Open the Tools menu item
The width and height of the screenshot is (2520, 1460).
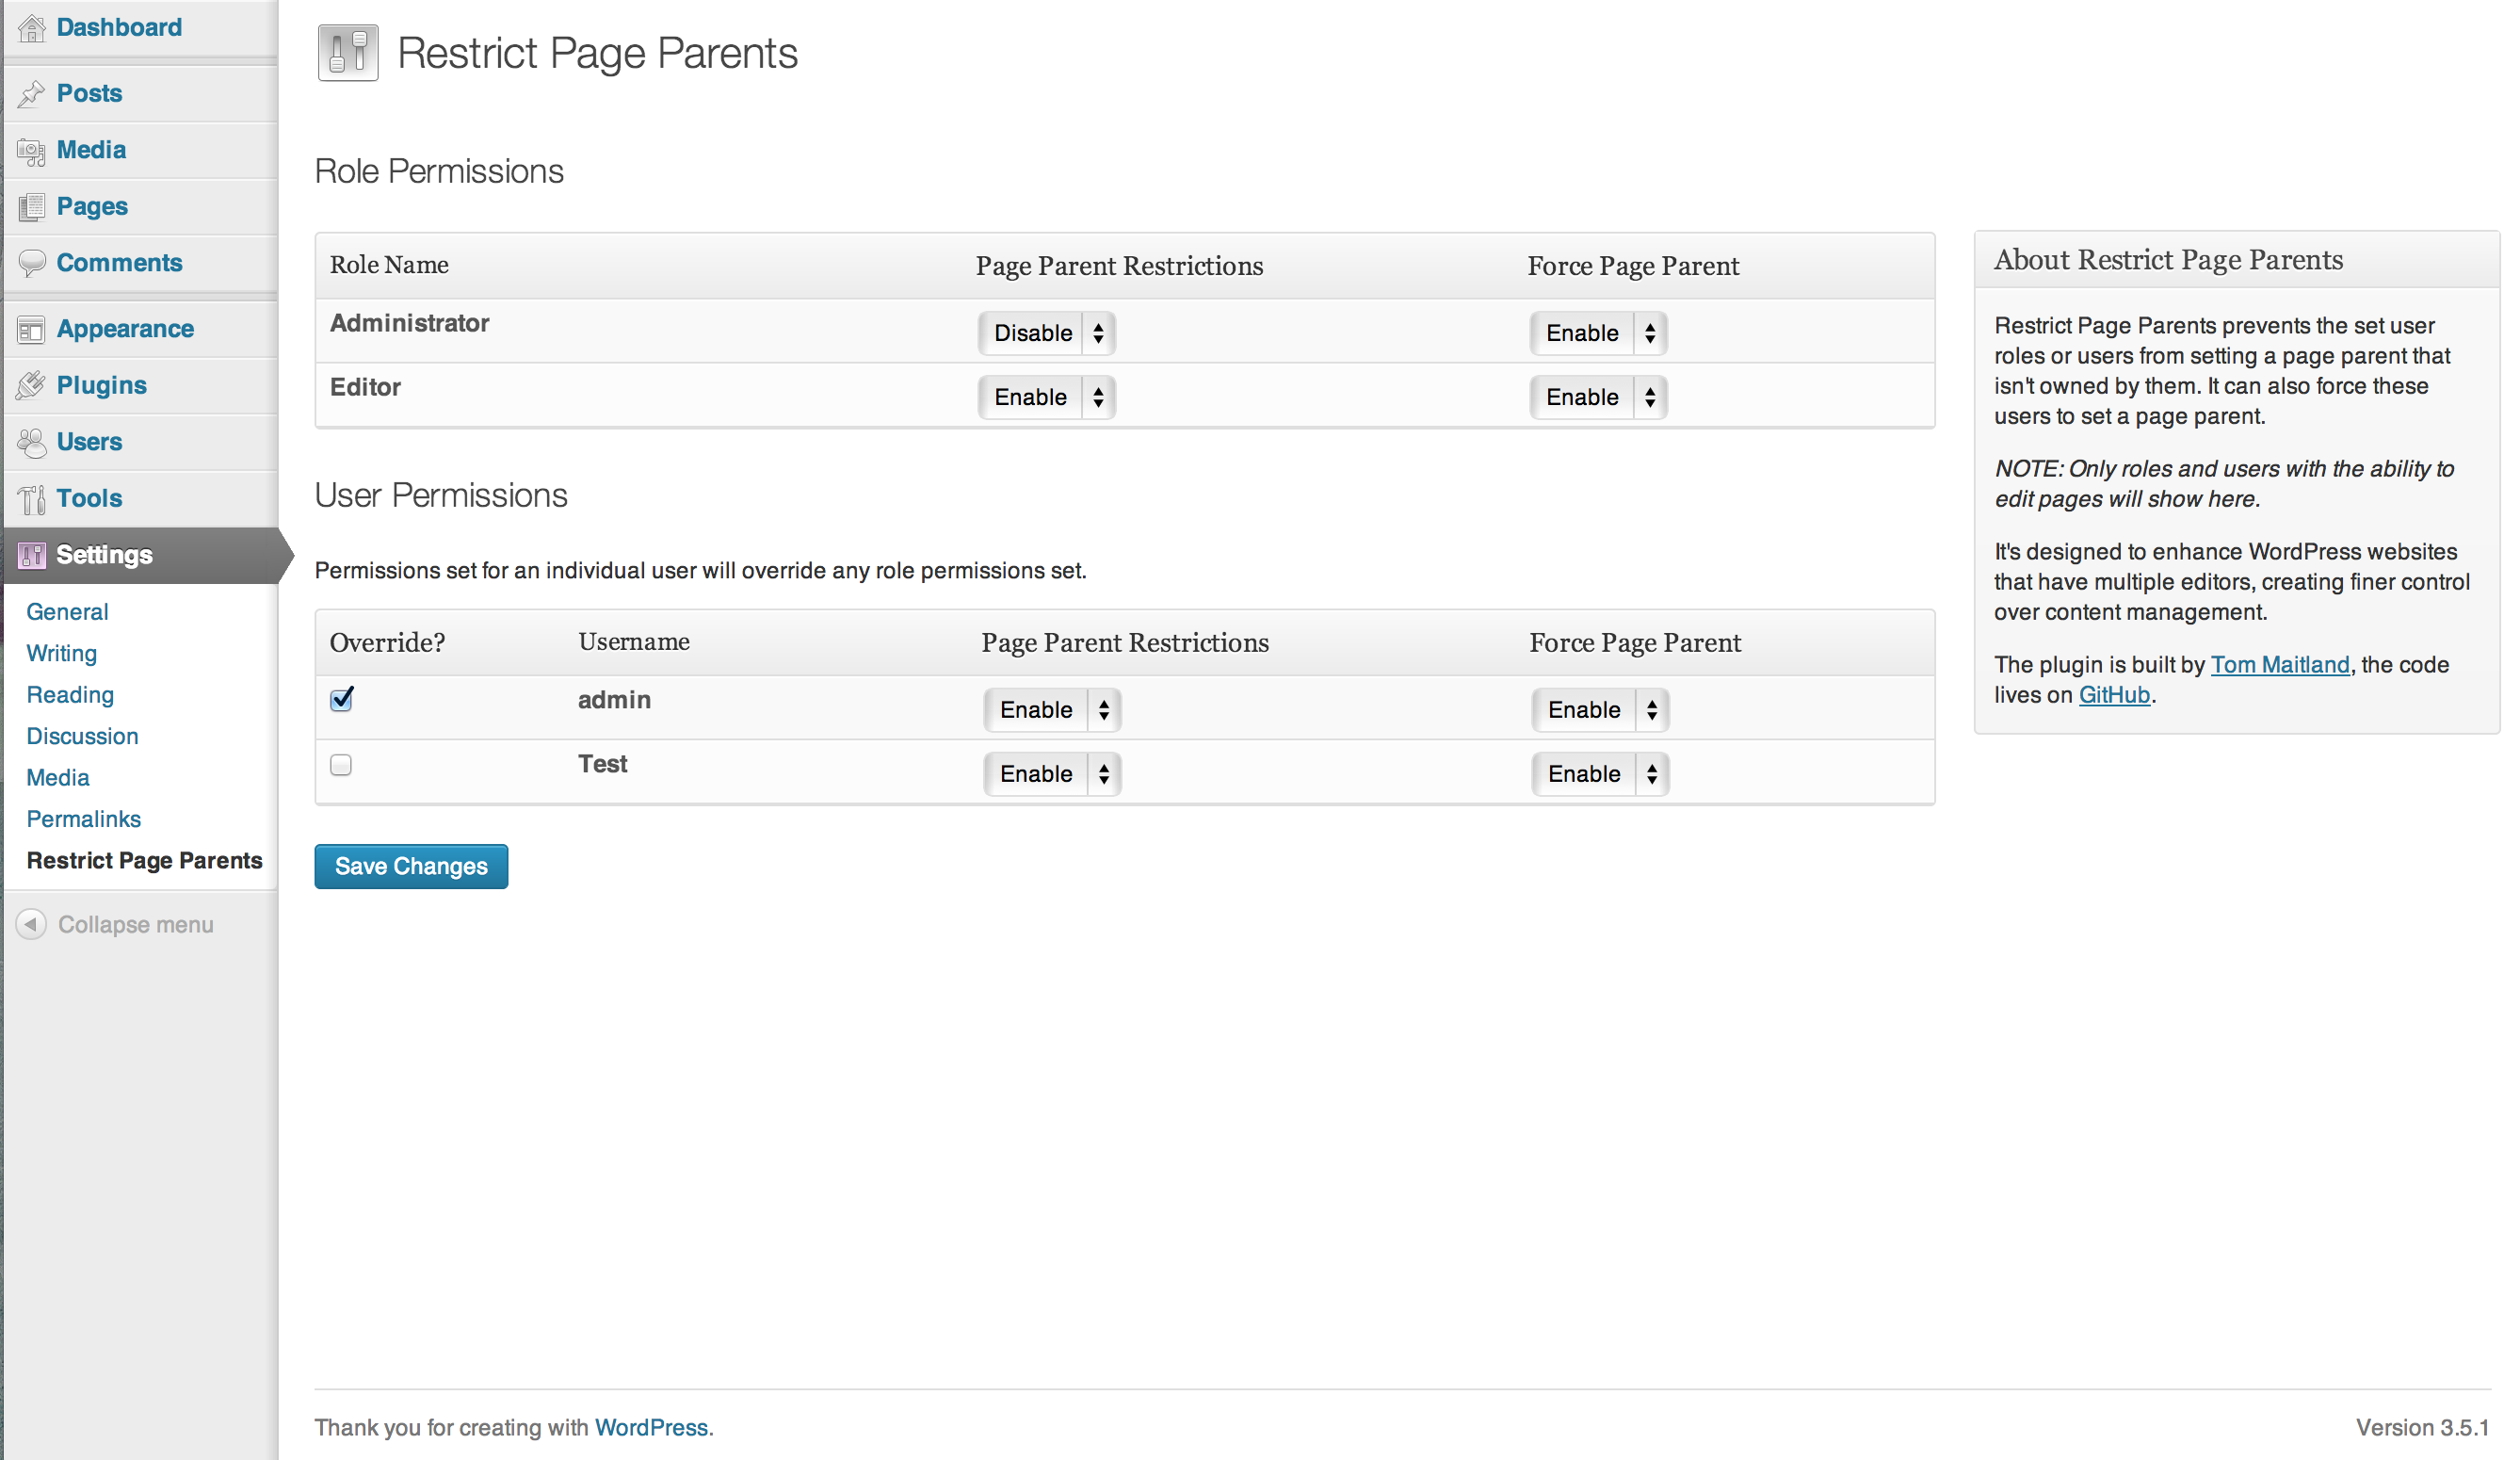(89, 498)
